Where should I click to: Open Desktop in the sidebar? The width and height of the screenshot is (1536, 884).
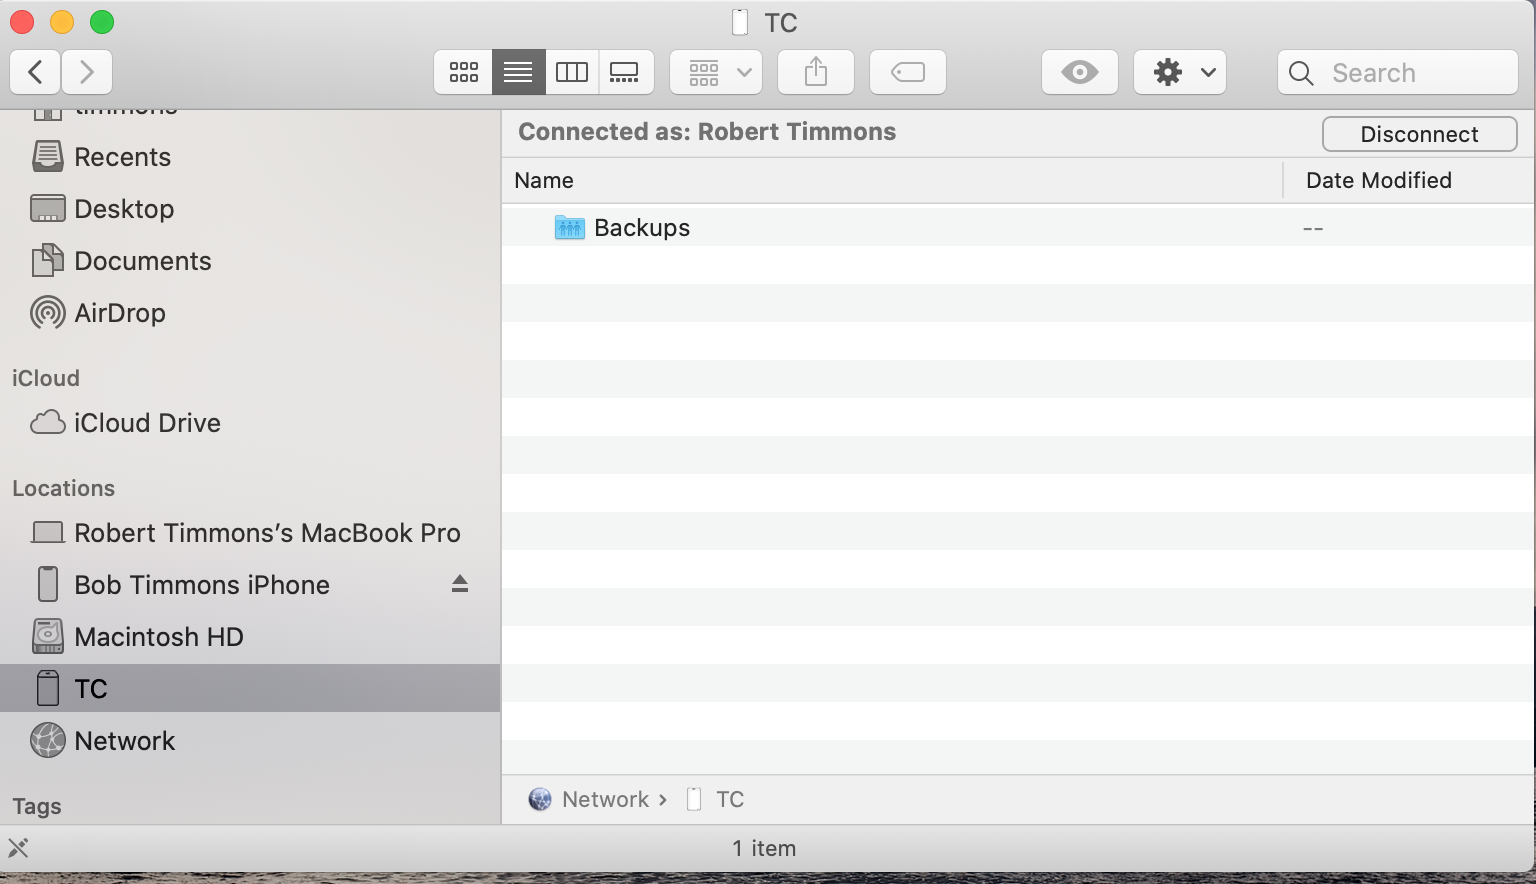coord(250,209)
